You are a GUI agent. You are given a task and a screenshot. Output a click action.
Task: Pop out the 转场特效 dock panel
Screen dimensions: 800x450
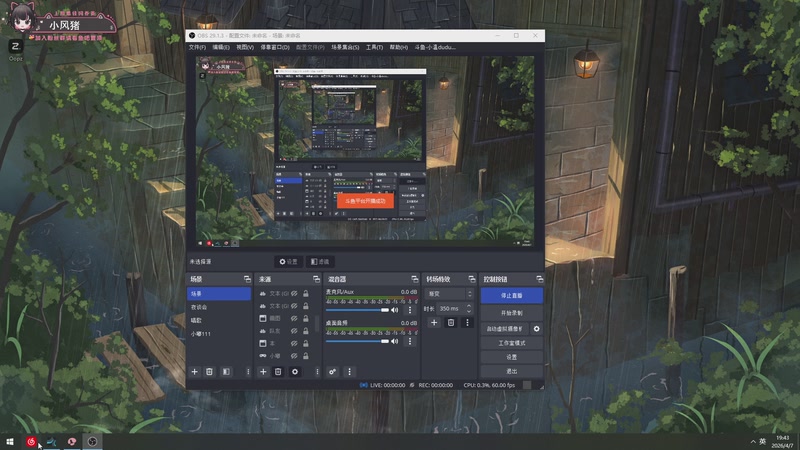click(x=471, y=279)
